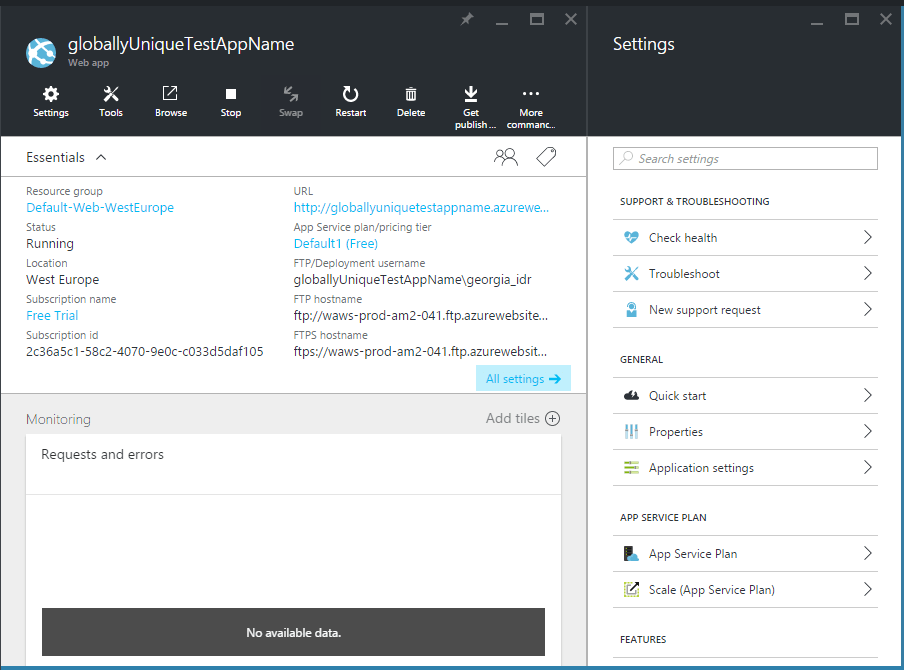904x670 pixels.
Task: Pin the web app blade
Action: [467, 19]
